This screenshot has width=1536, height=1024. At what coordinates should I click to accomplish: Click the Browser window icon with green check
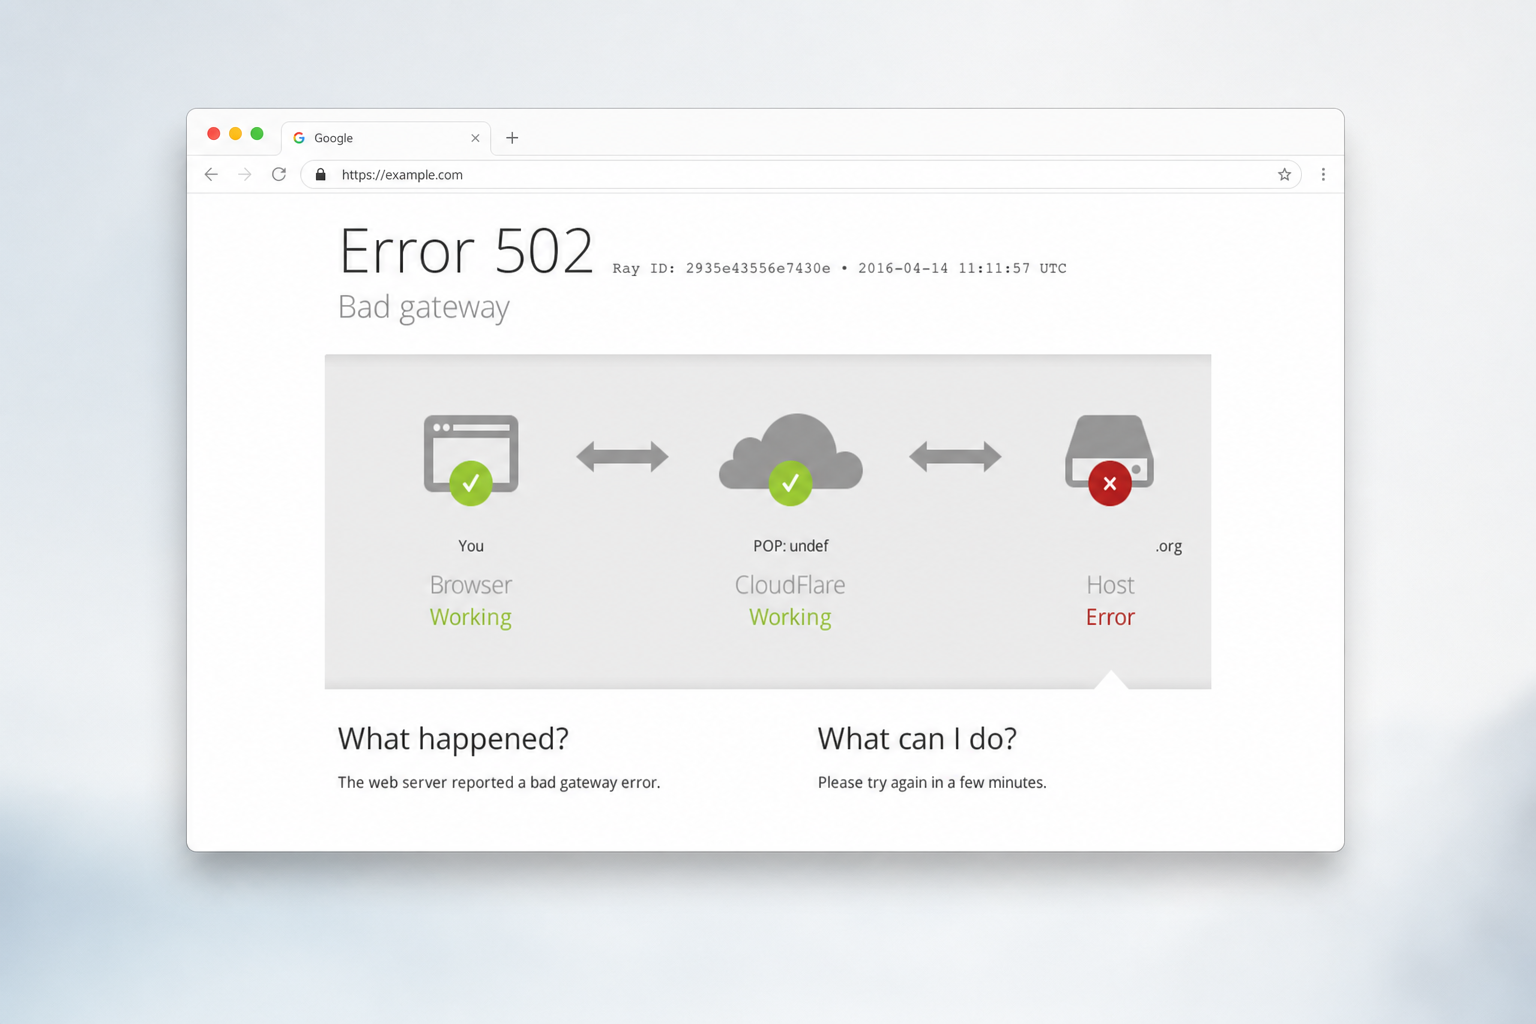(471, 459)
